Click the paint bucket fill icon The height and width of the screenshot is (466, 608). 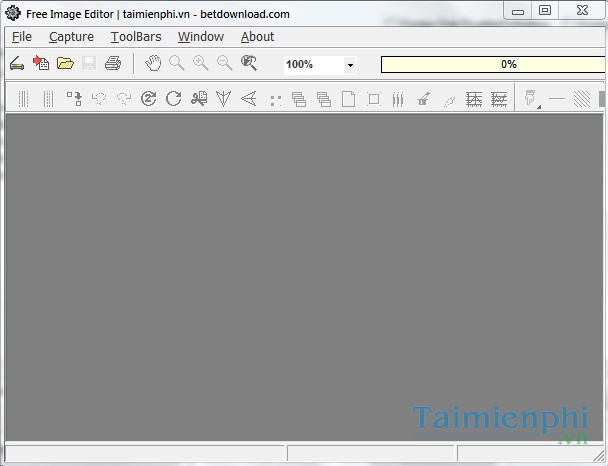point(423,99)
